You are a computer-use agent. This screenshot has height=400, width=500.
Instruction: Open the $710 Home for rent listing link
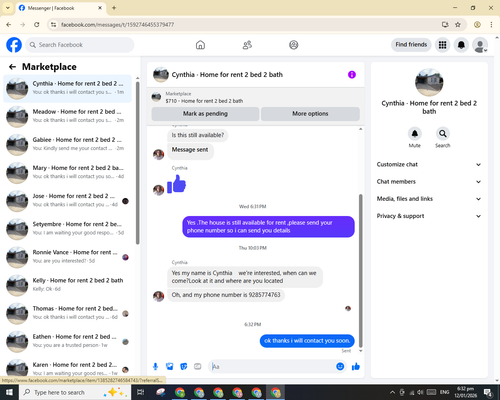point(204,101)
